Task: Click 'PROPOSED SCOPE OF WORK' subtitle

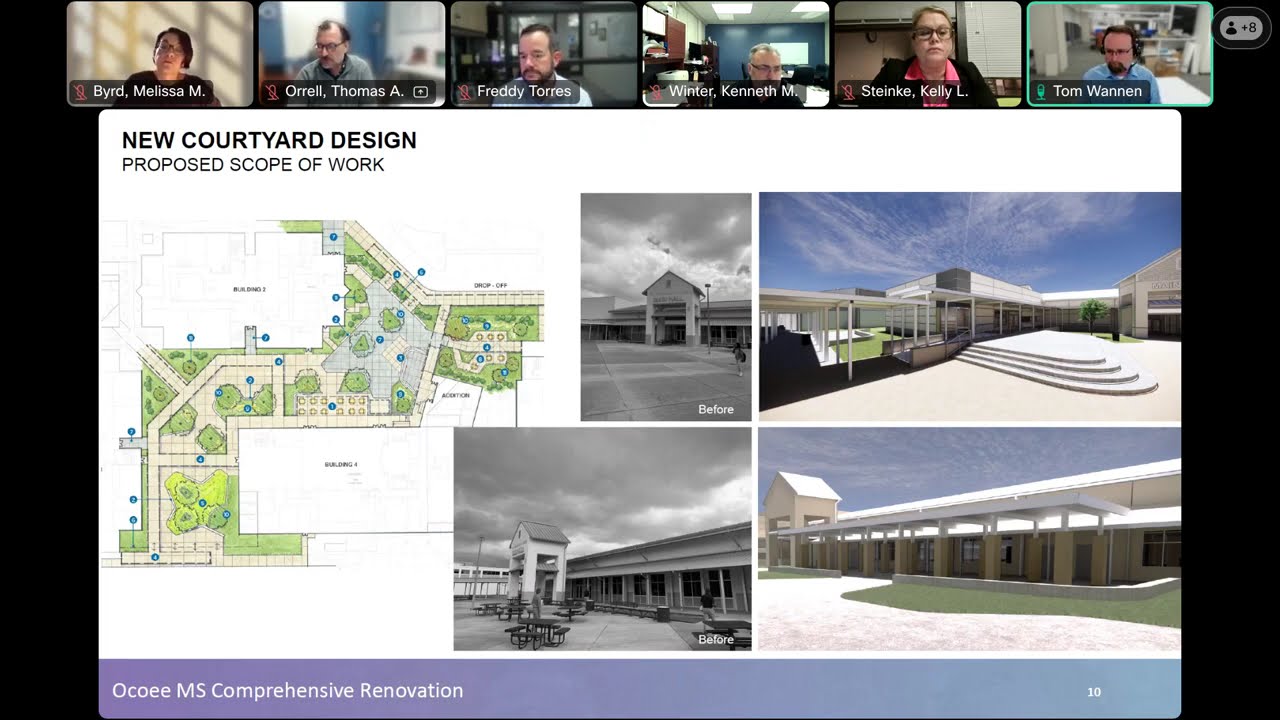Action: [253, 165]
